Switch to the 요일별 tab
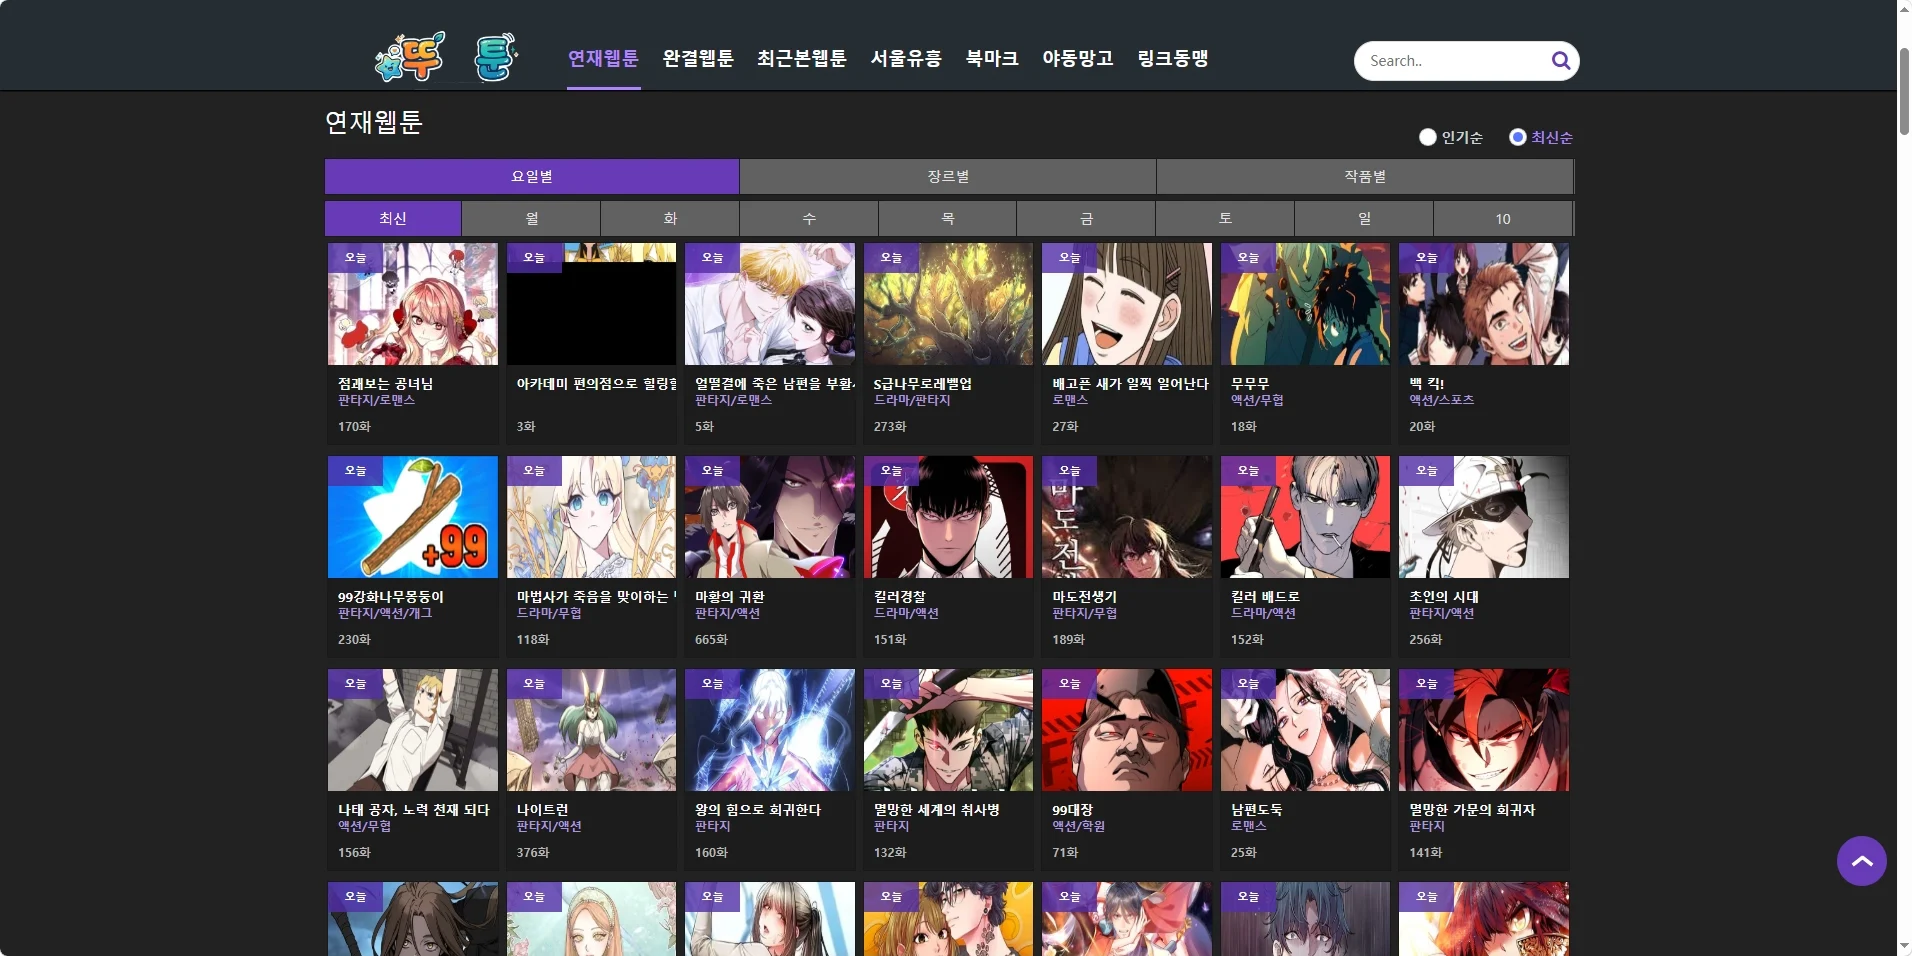This screenshot has width=1912, height=956. pos(532,176)
